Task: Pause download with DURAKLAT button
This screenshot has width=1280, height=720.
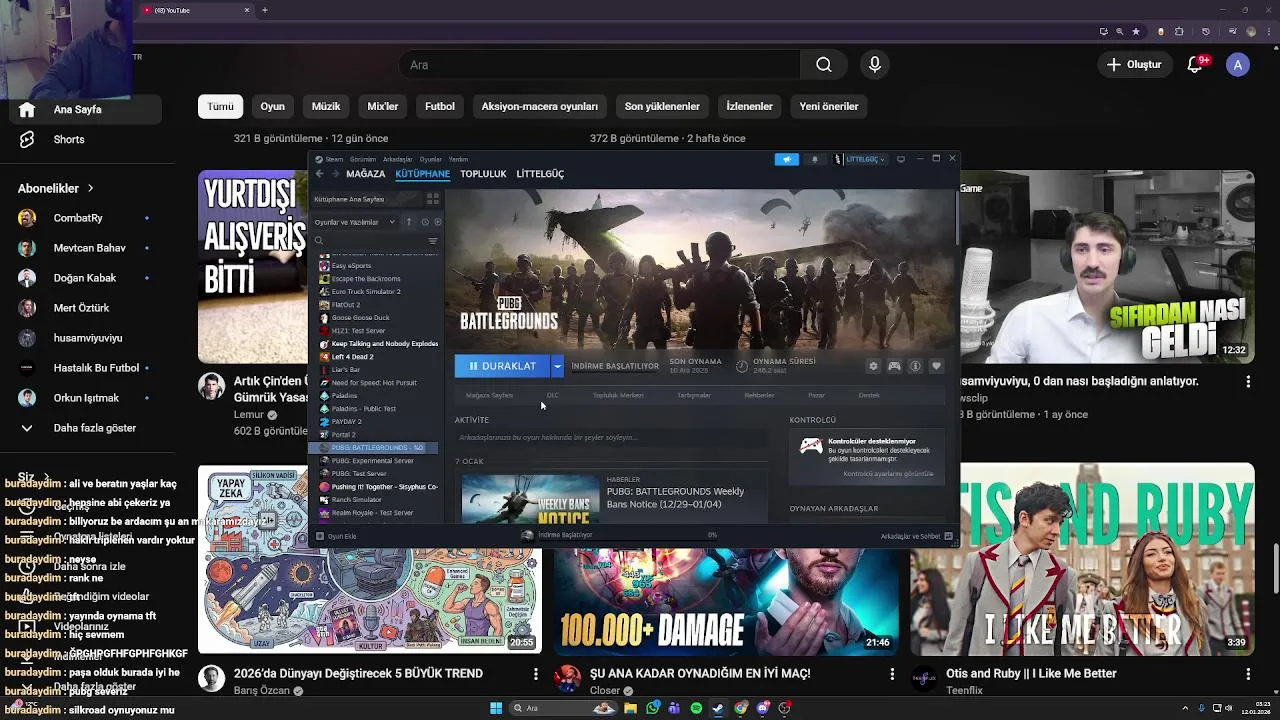Action: (x=503, y=366)
